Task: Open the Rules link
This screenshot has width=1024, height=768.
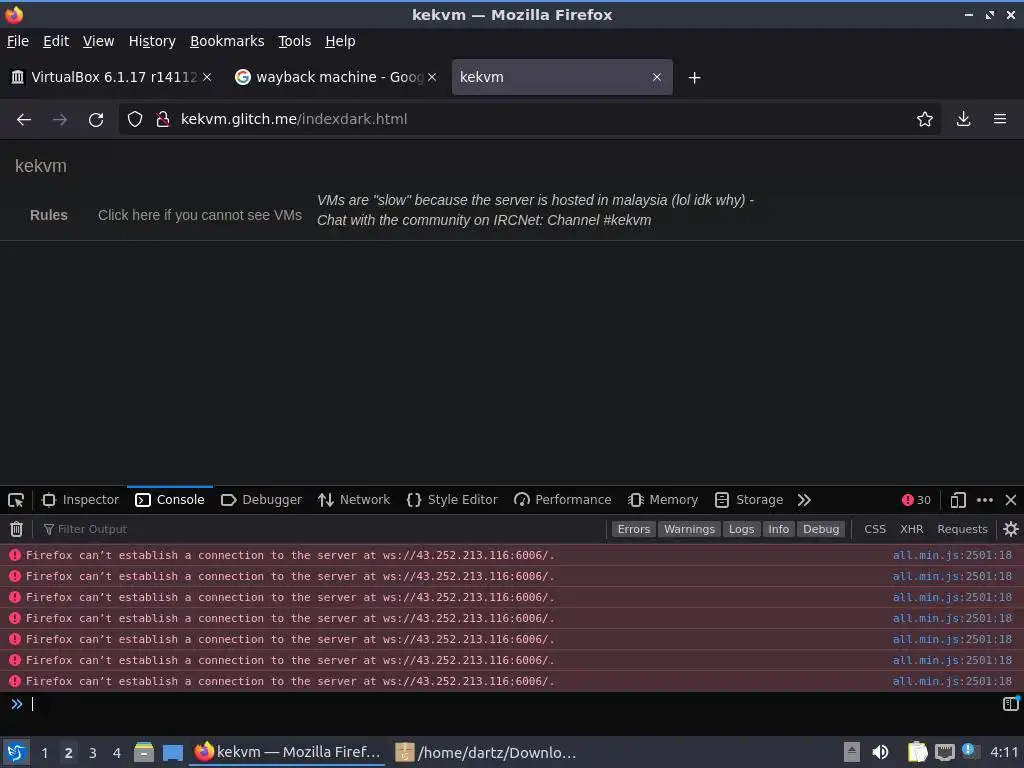Action: tap(49, 215)
